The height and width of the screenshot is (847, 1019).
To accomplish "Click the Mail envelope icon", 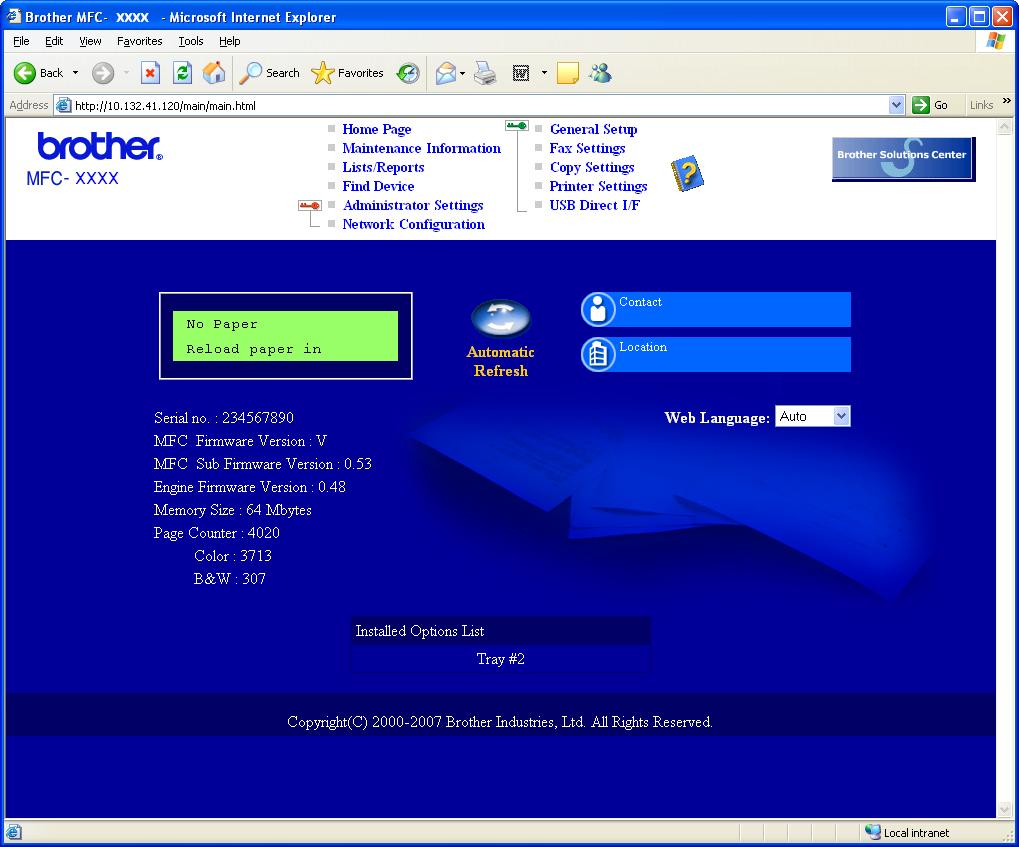I will click(446, 73).
